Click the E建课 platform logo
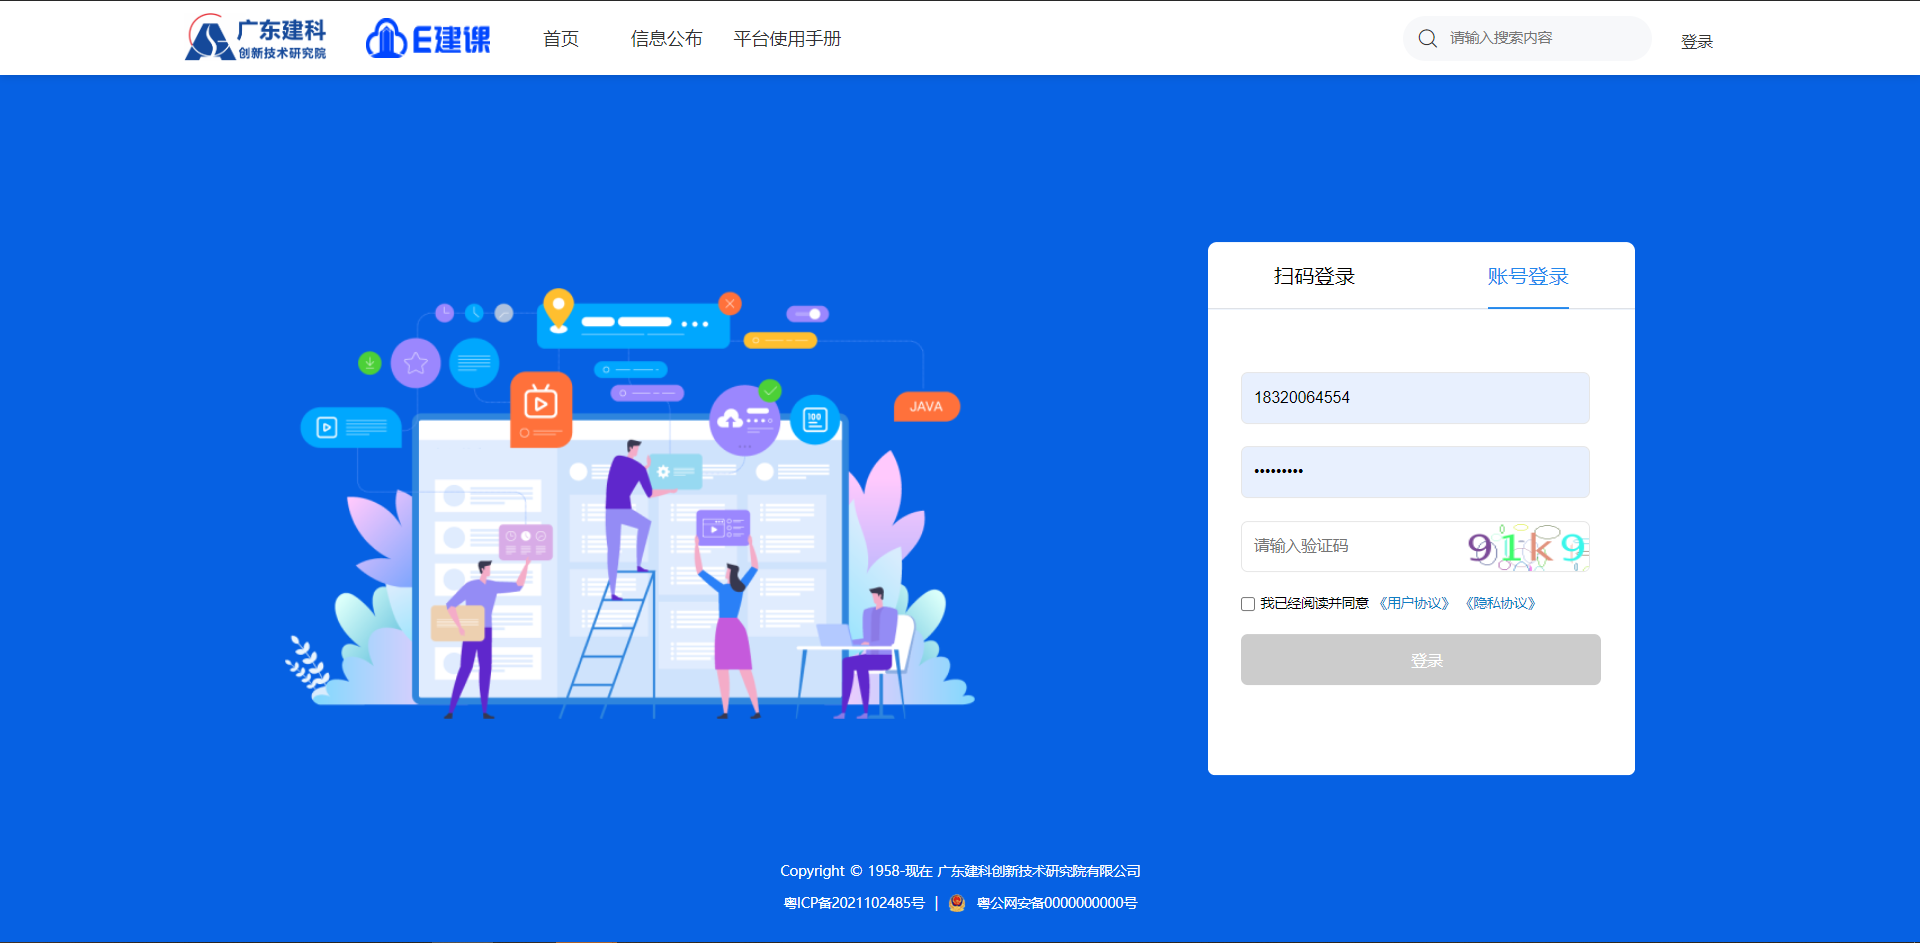 [x=428, y=38]
